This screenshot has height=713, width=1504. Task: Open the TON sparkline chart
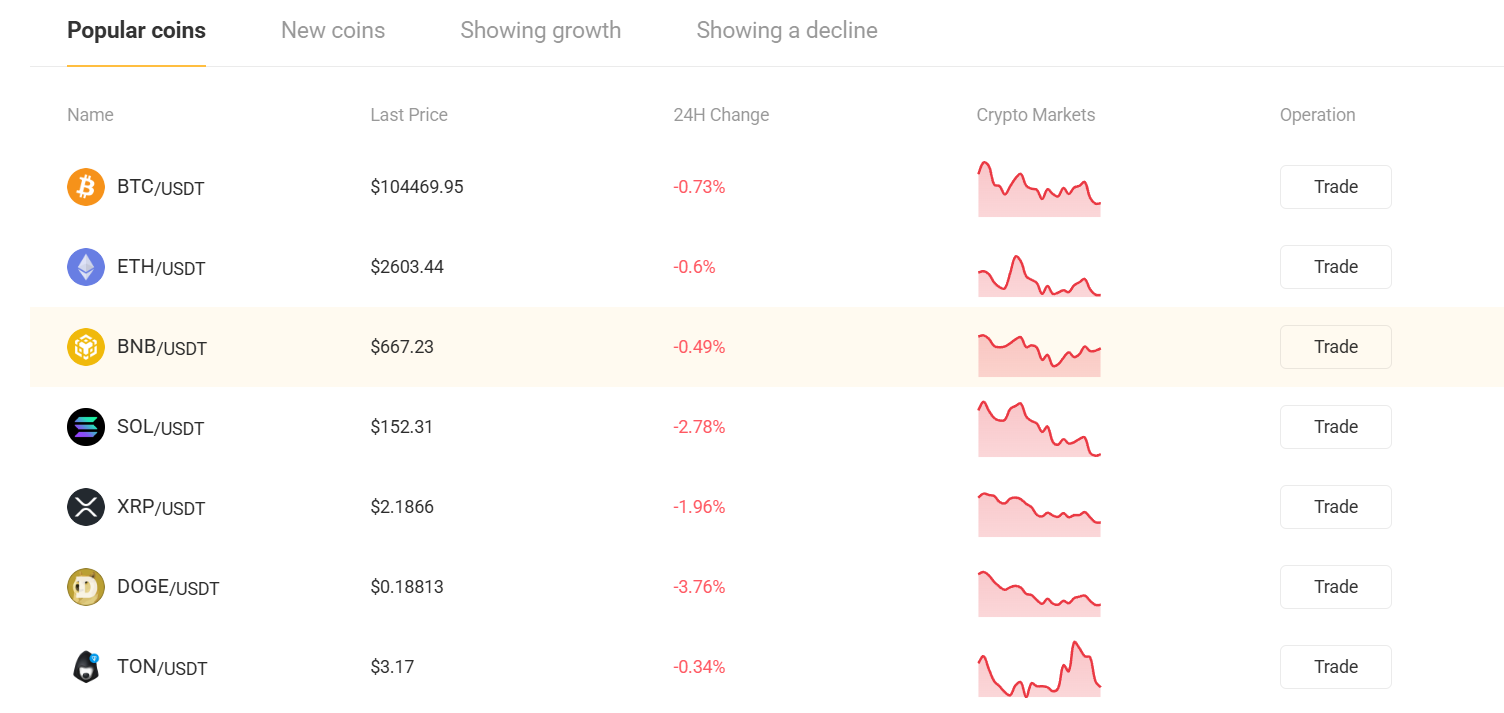[1039, 669]
